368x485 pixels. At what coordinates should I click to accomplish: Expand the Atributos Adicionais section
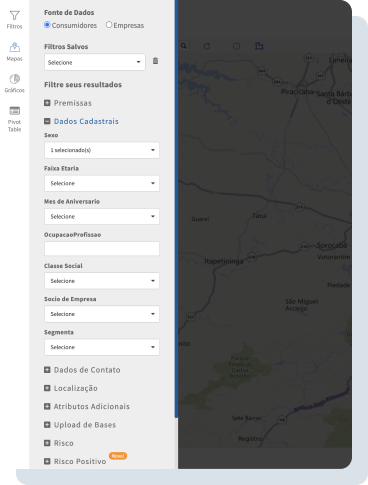(87, 407)
